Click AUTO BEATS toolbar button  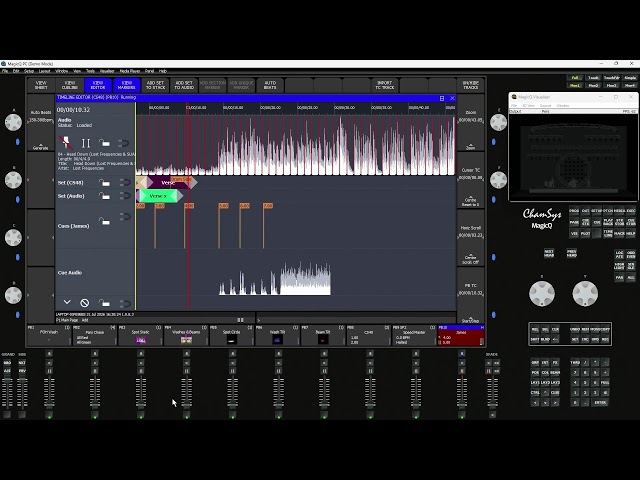pyautogui.click(x=270, y=85)
